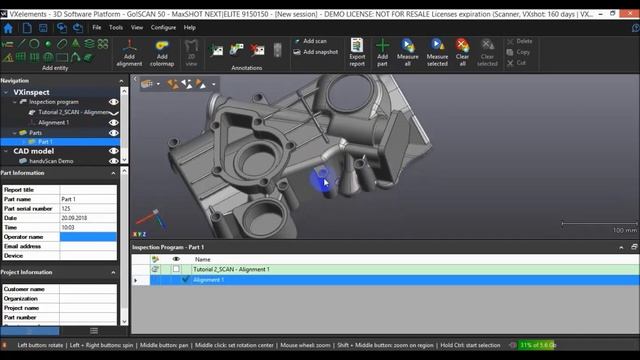Open the 2D view tool
The image size is (640, 360).
[x=191, y=53]
